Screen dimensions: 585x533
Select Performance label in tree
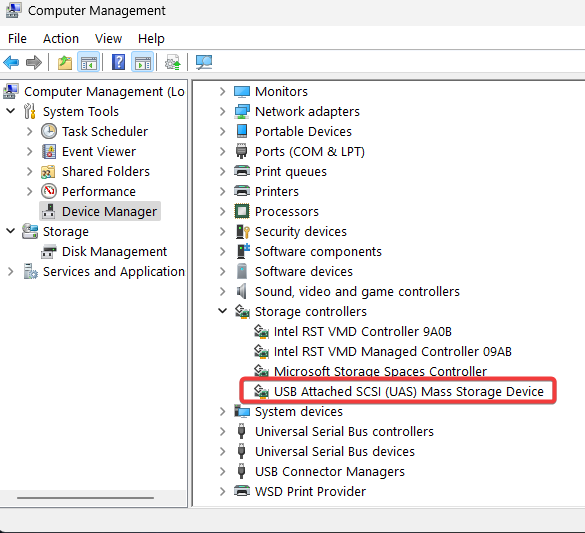99,191
